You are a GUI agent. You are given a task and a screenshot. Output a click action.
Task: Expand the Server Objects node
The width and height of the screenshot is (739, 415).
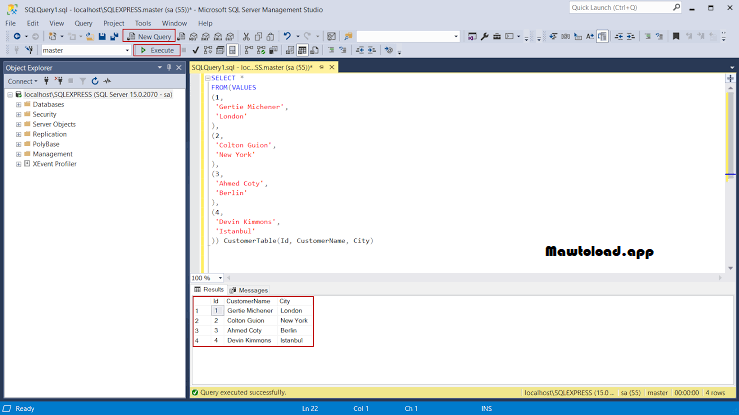click(18, 124)
